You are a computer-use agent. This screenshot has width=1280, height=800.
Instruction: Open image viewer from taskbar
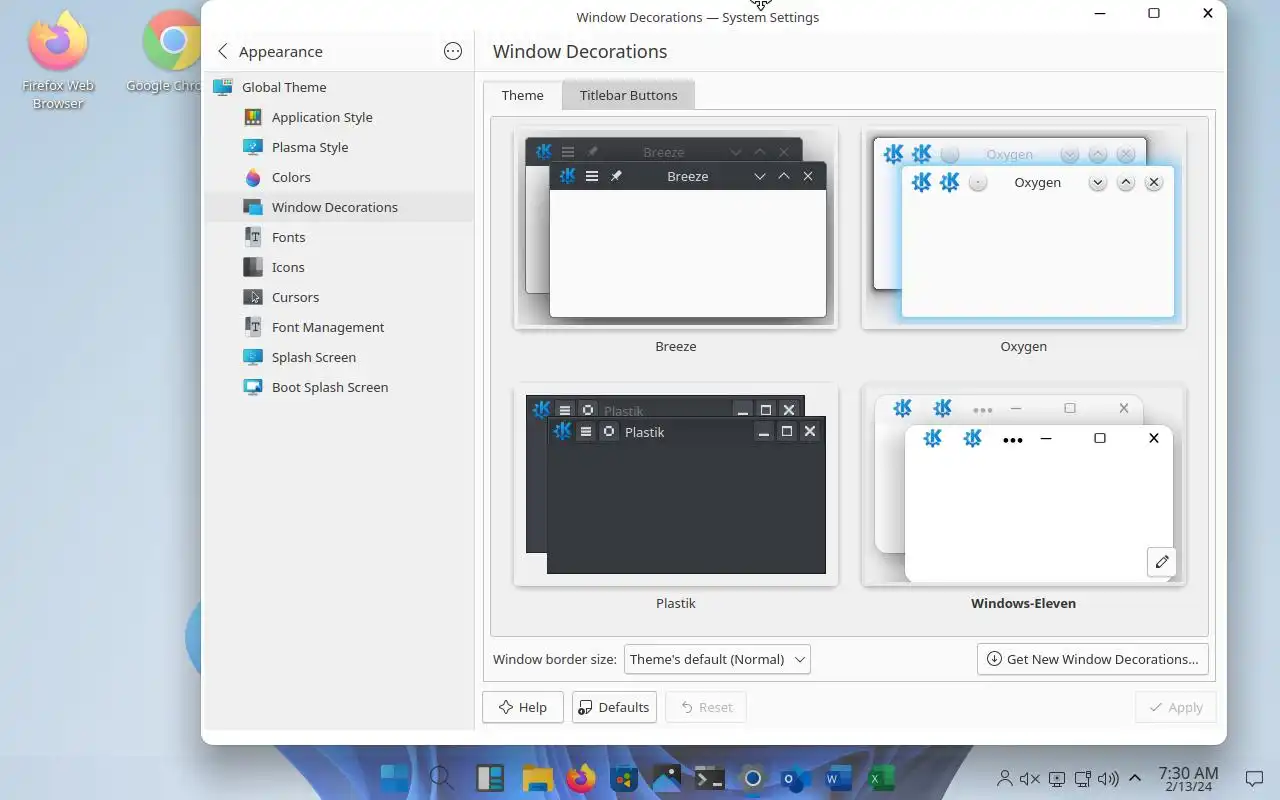click(666, 778)
